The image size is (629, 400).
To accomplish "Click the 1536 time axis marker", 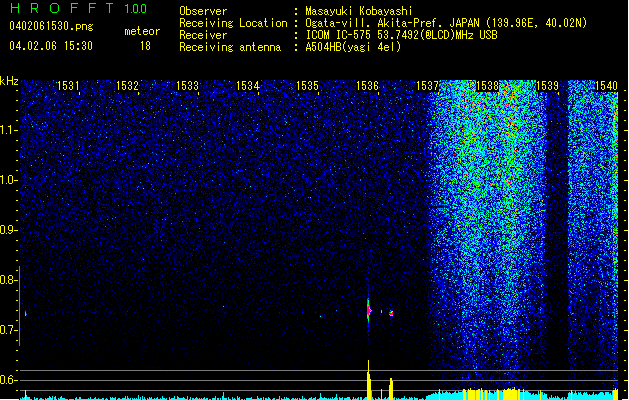I will [367, 86].
